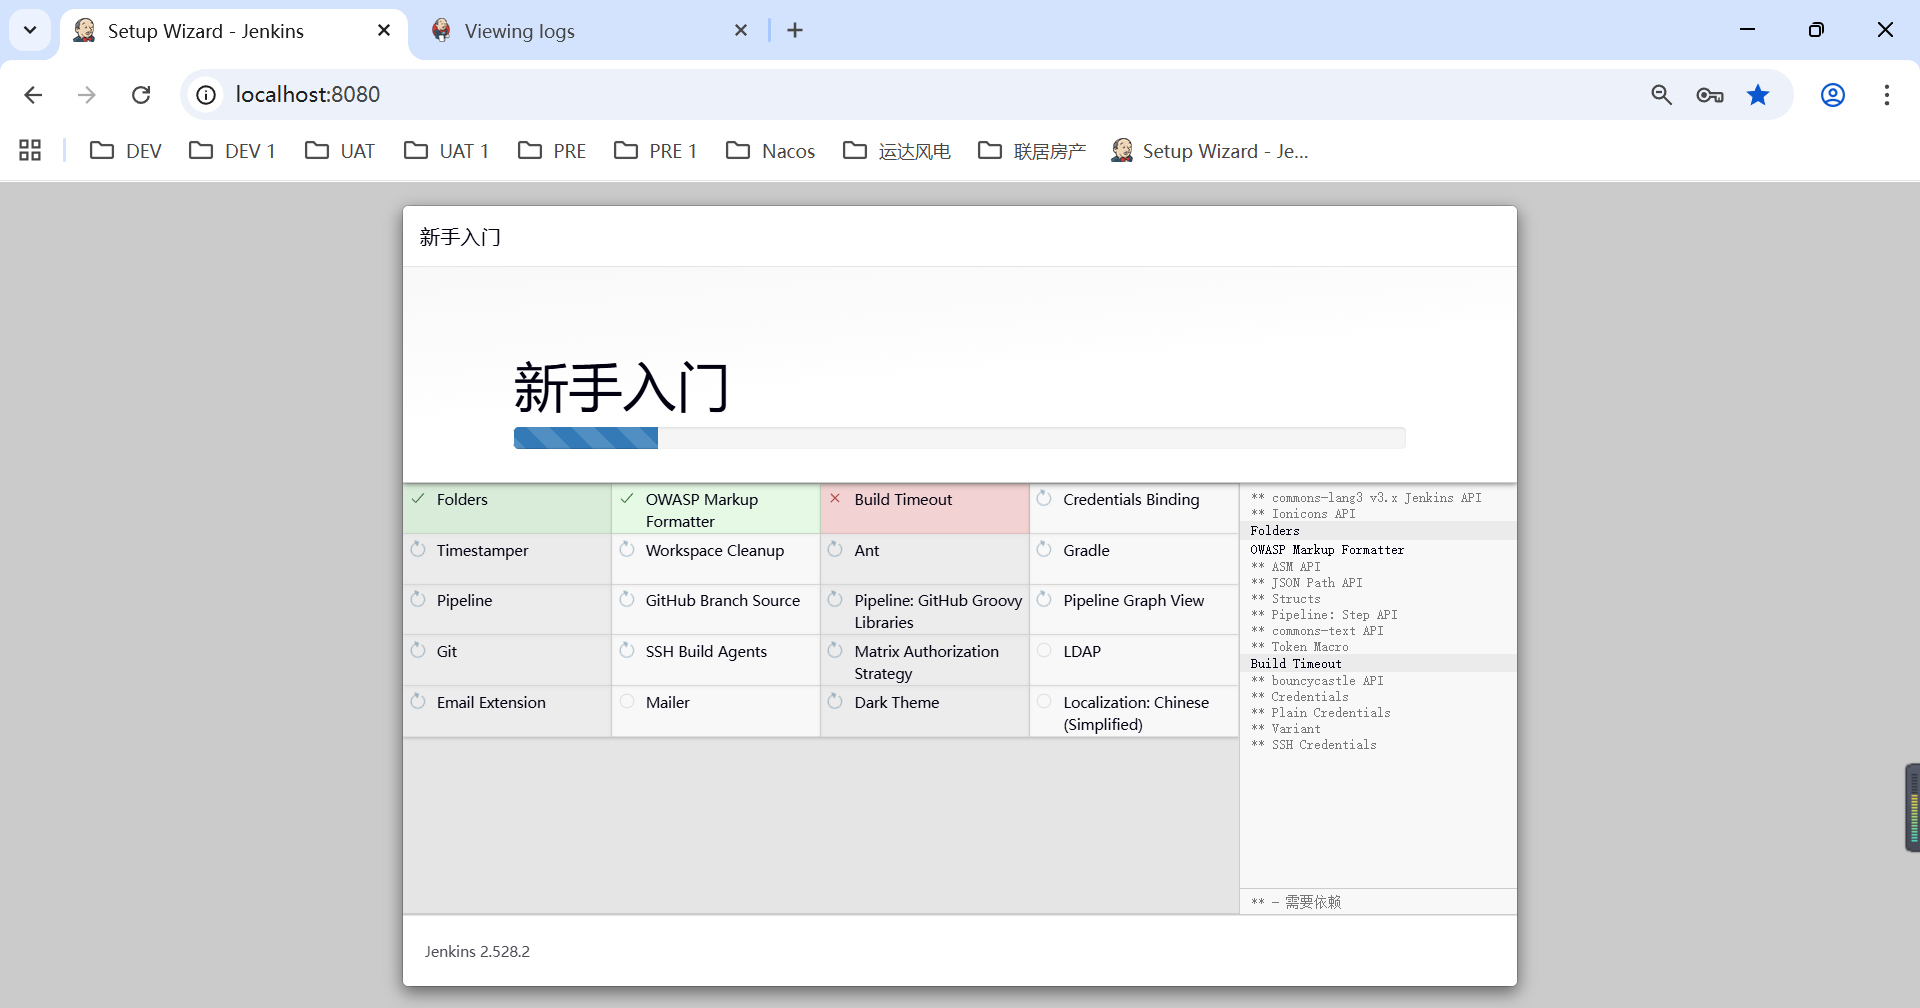Switch to the Viewing logs tab
Screen dimensions: 1920x1008
[x=590, y=31]
